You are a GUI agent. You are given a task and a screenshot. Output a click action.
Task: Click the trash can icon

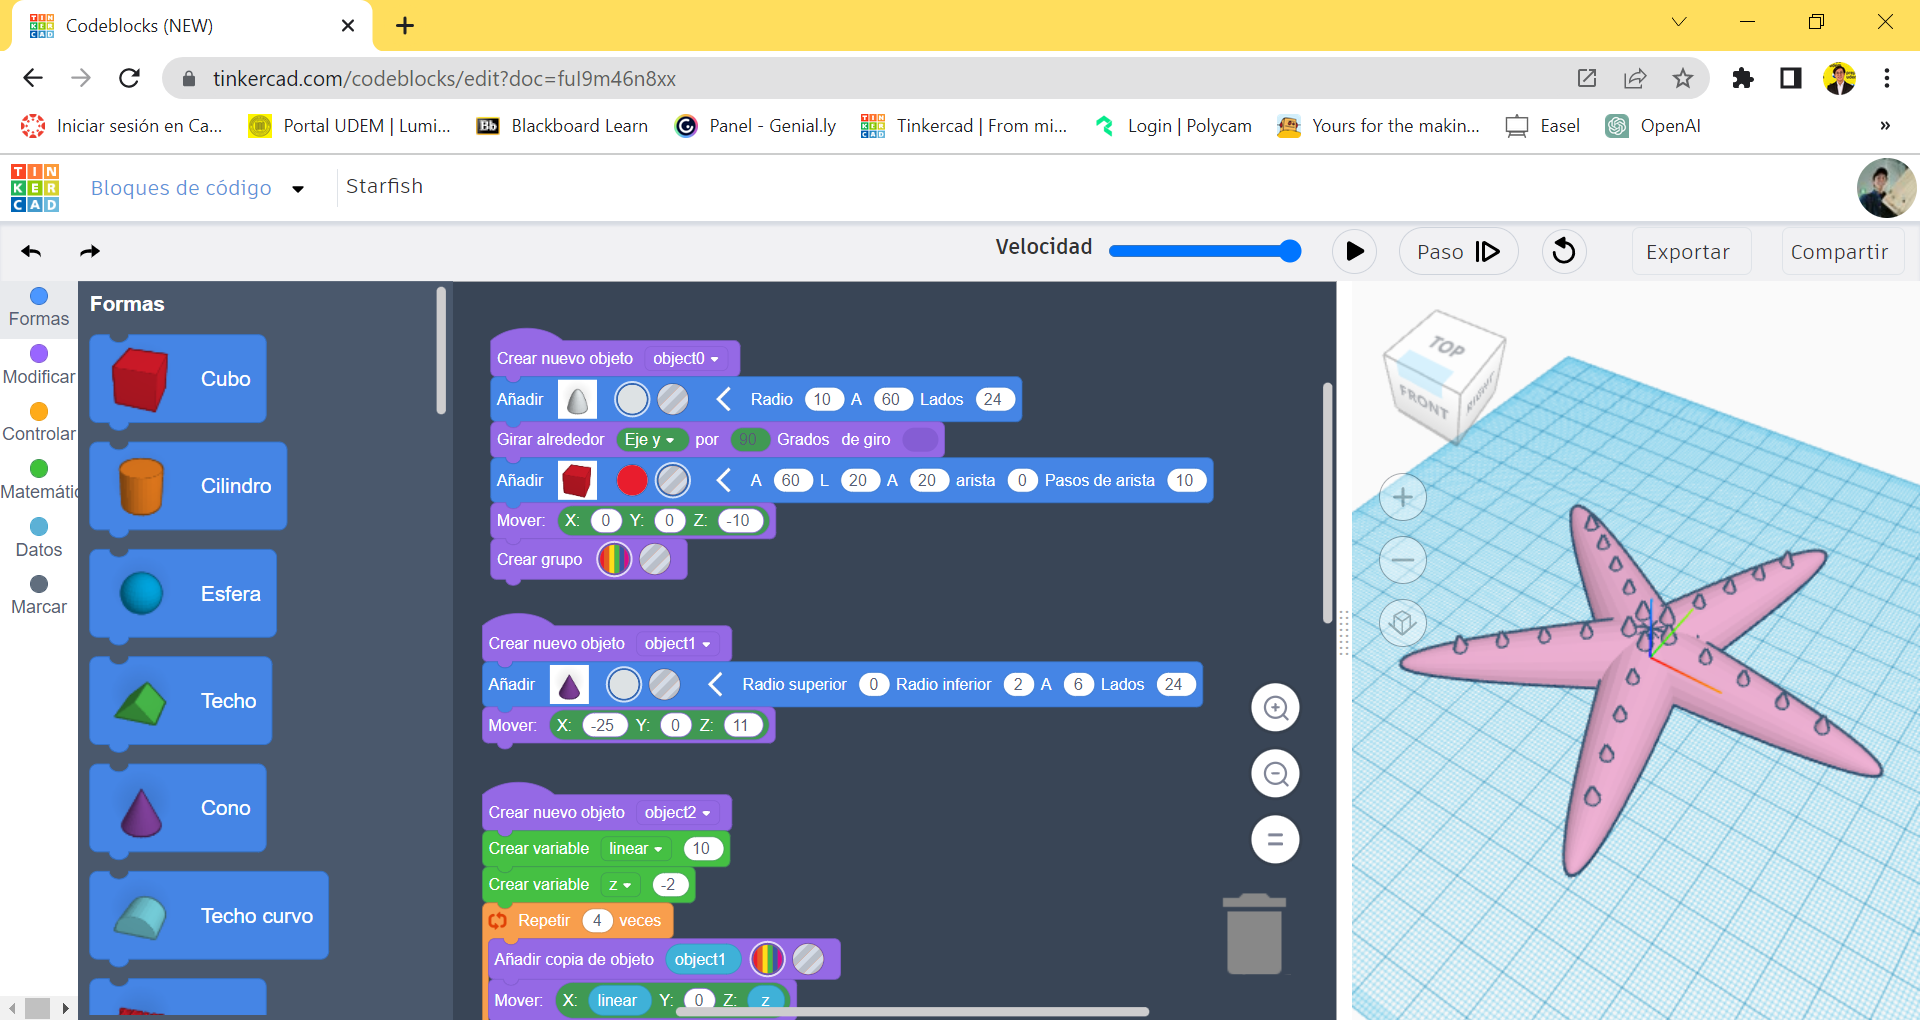tap(1255, 933)
